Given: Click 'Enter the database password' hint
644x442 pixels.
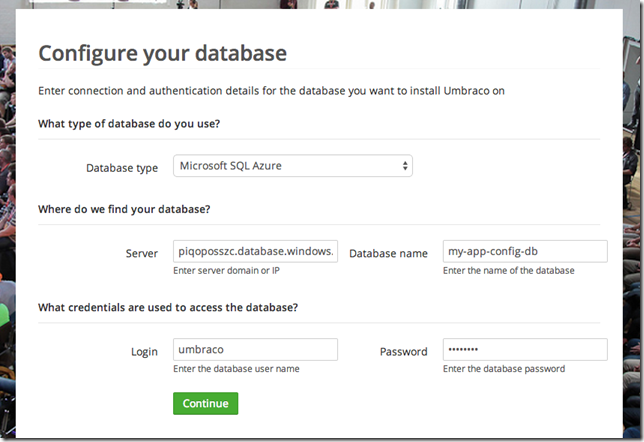Looking at the screenshot, I should coord(504,369).
